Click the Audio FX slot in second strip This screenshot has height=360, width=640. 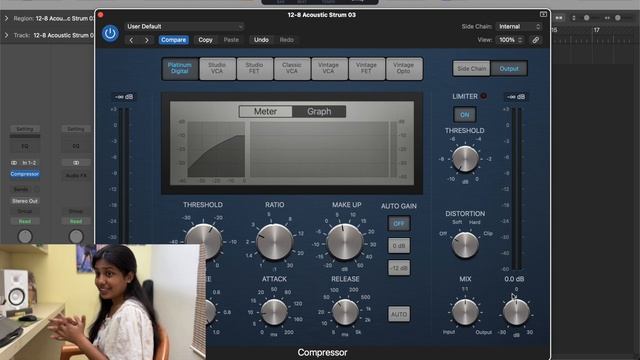pyautogui.click(x=76, y=176)
